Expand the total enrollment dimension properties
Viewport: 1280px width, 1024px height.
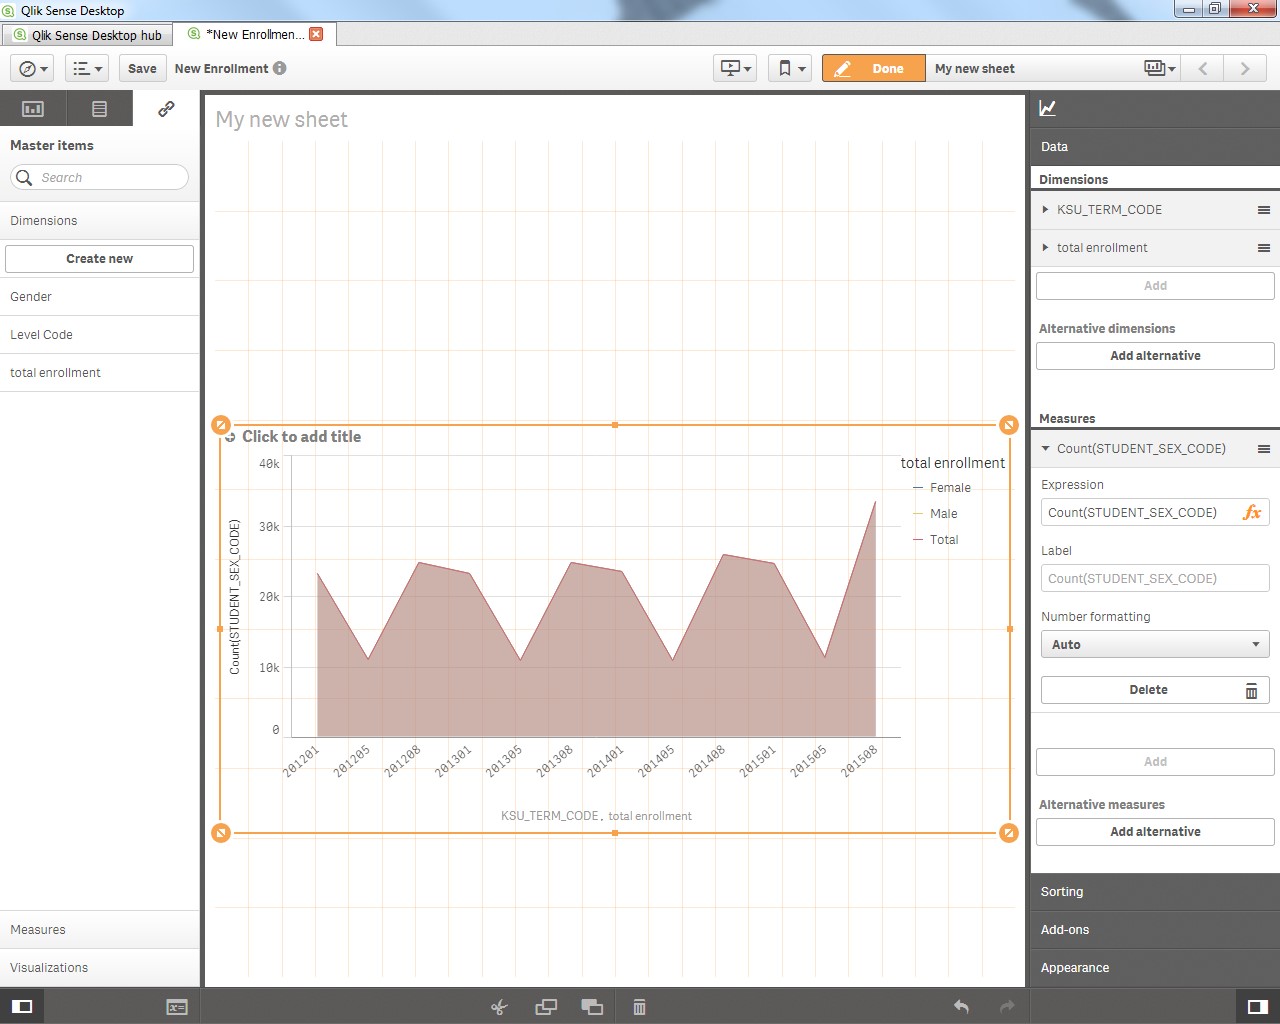tap(1045, 248)
